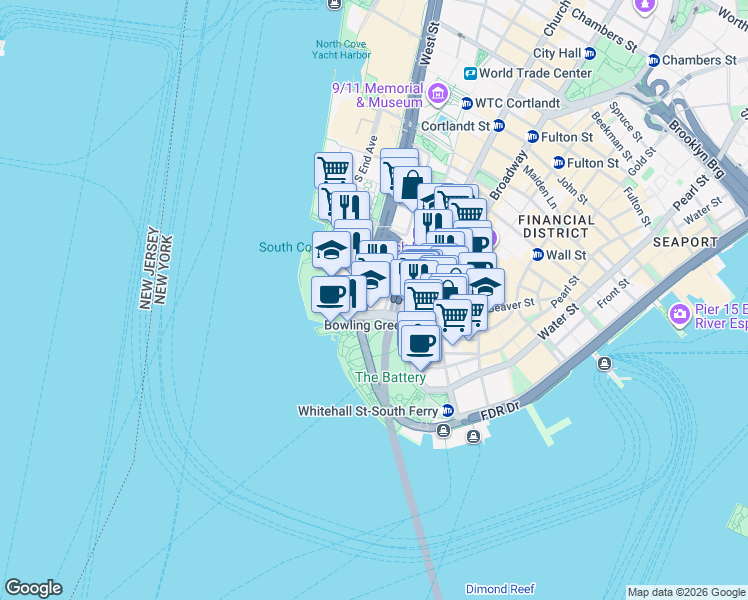Click the North Cove Yacht Harbor label
This screenshot has height=600, width=748.
pos(341,50)
